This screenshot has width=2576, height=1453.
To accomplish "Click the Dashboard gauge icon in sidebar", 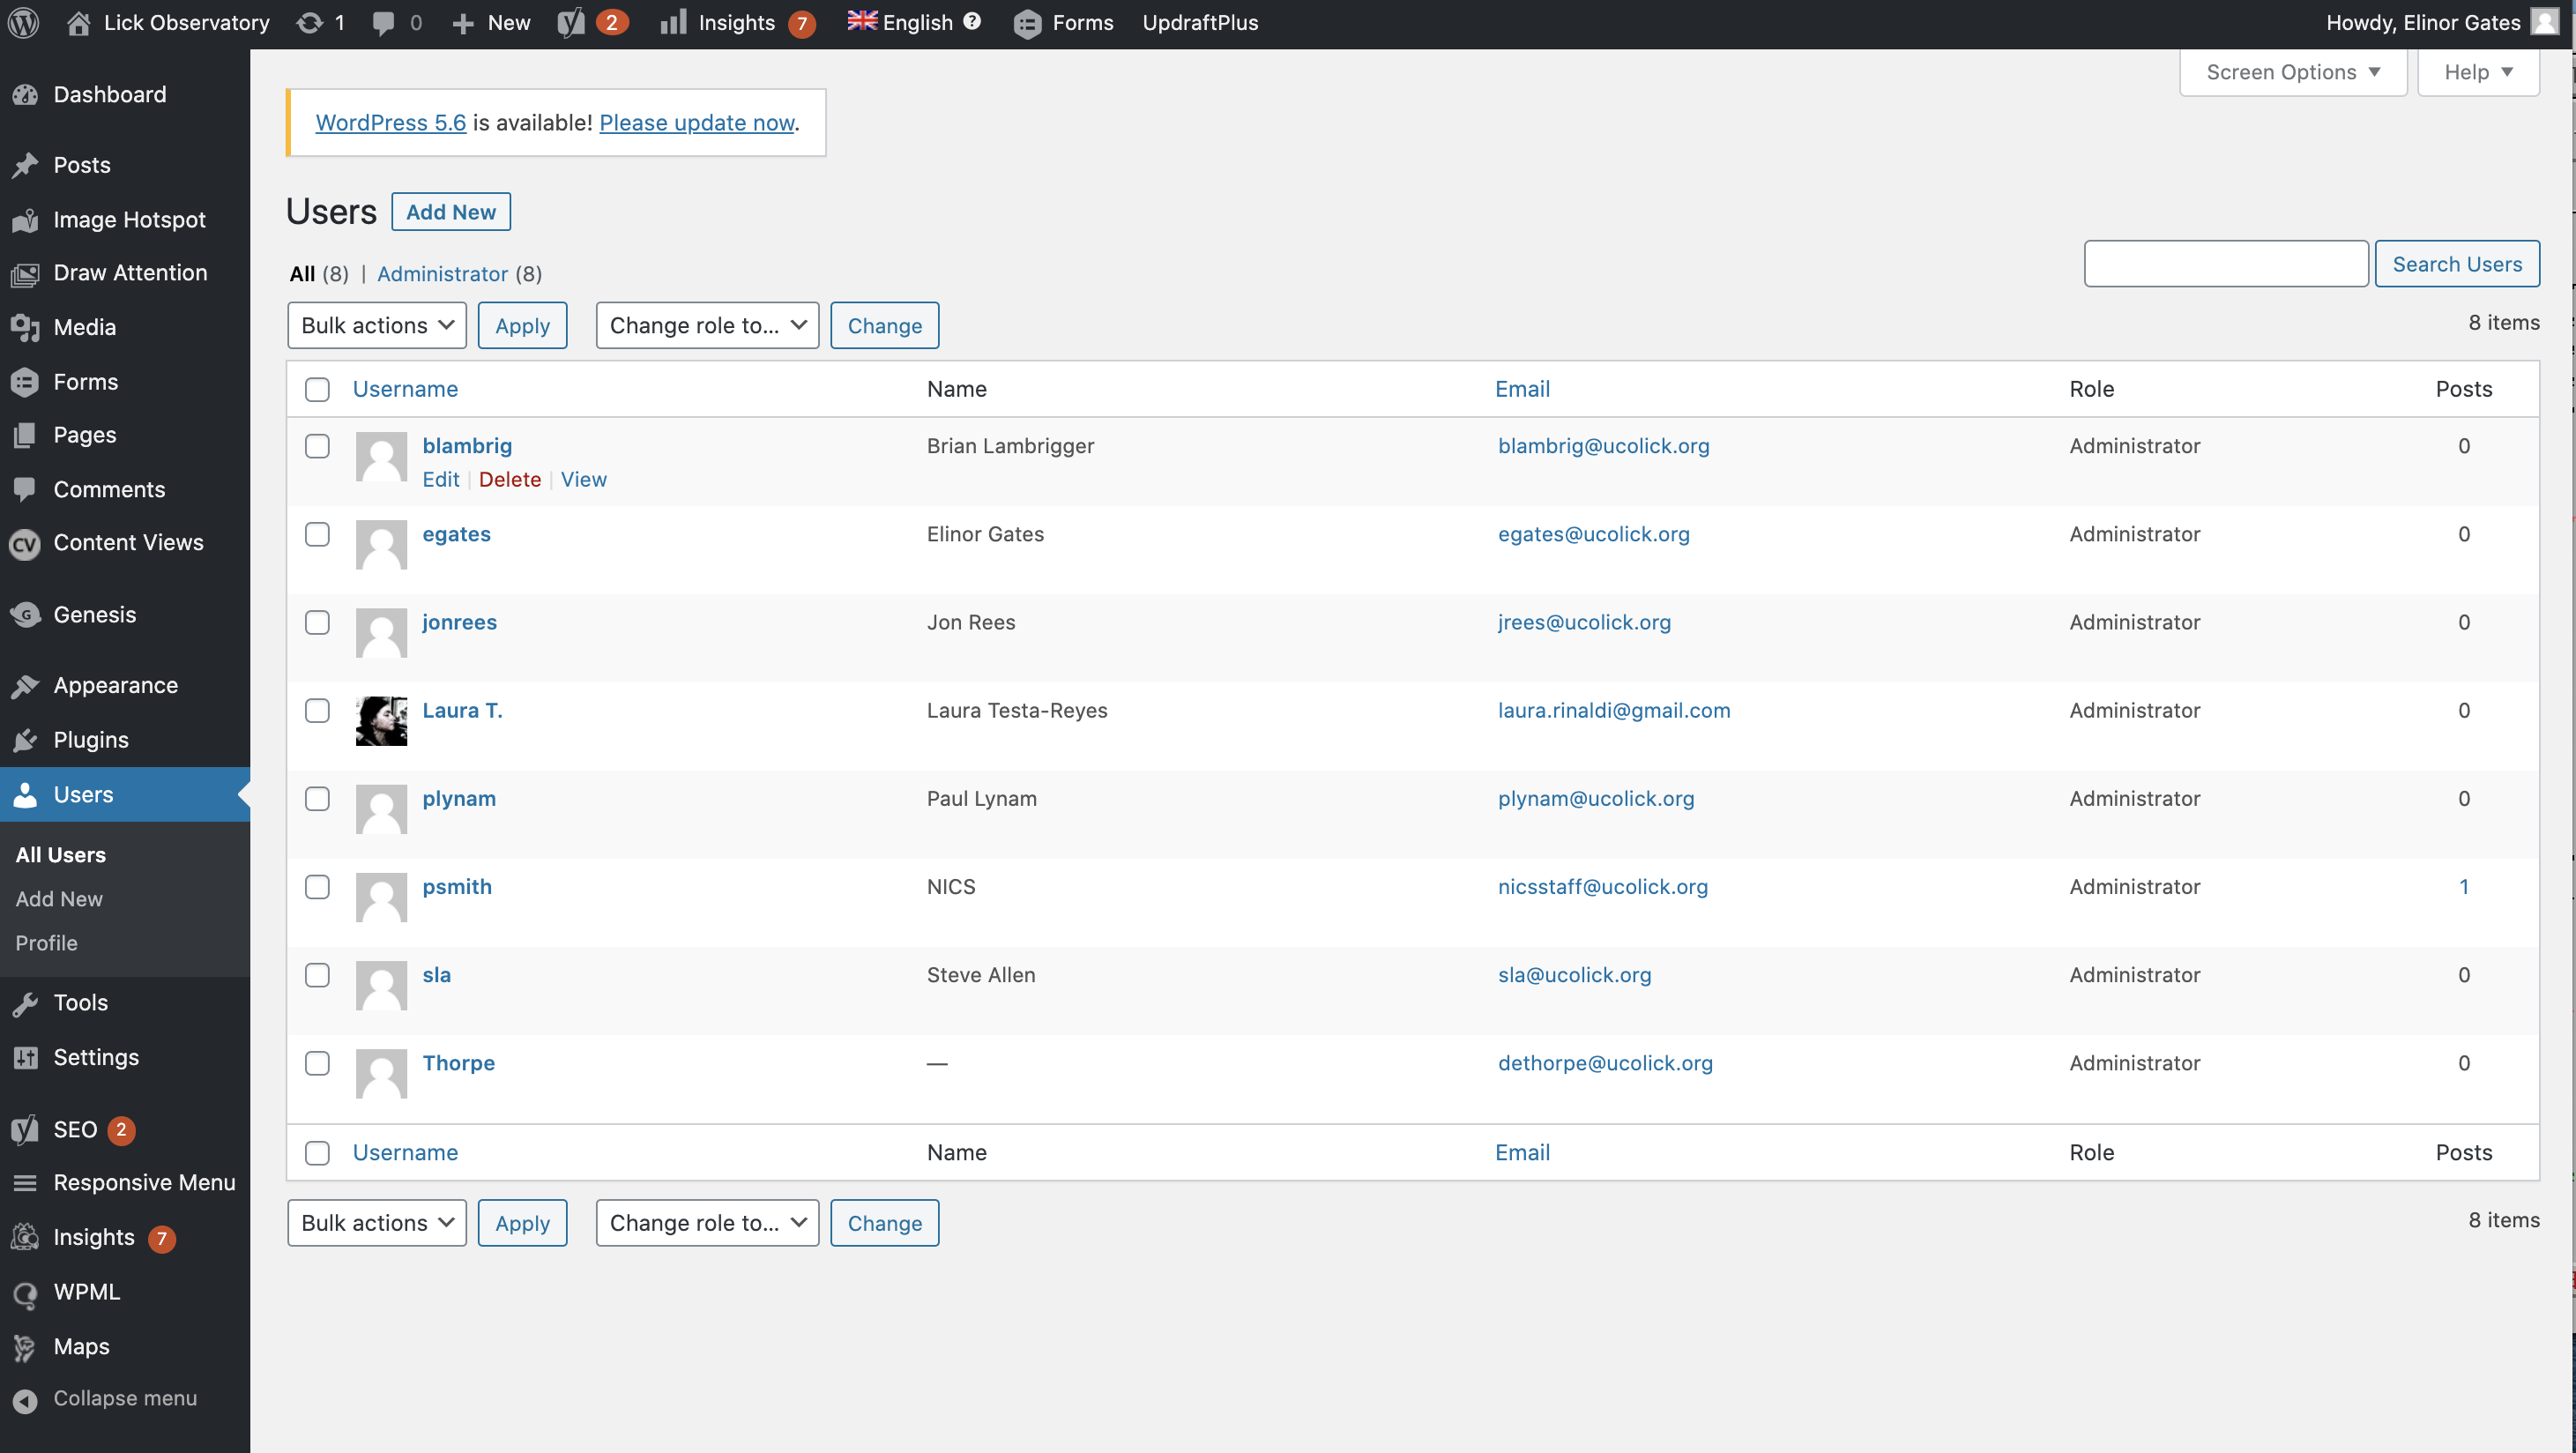I will (x=25, y=95).
